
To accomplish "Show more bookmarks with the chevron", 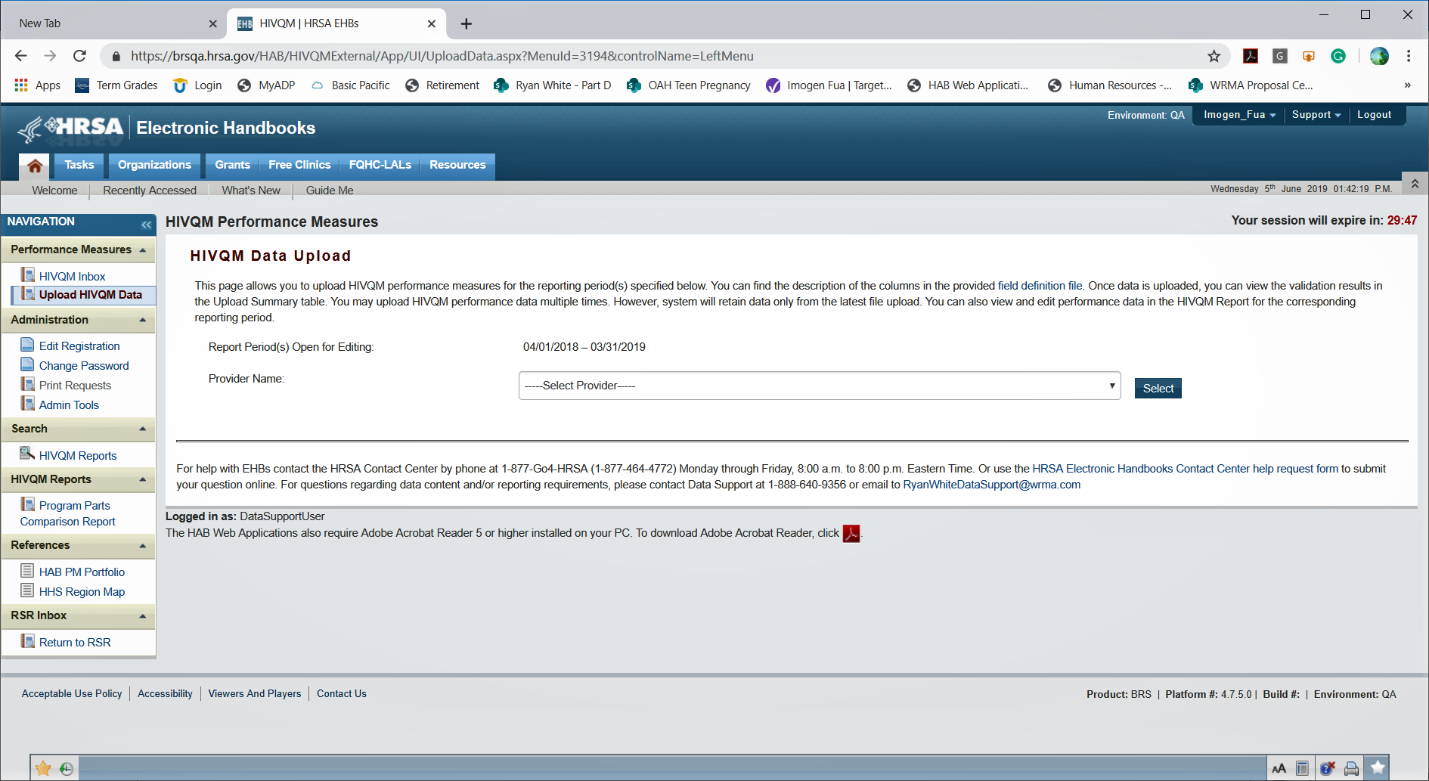I will point(1408,85).
